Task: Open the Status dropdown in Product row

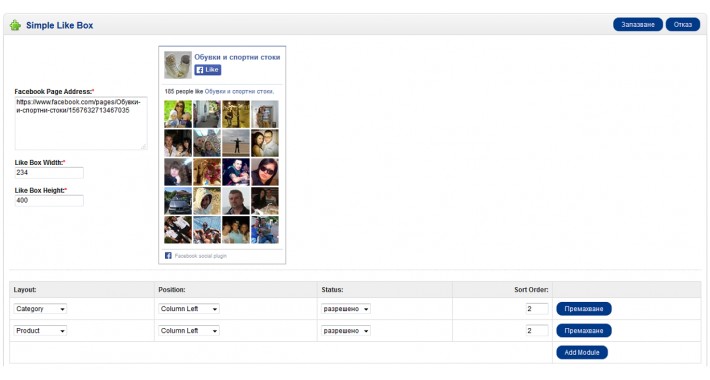Action: click(x=346, y=331)
